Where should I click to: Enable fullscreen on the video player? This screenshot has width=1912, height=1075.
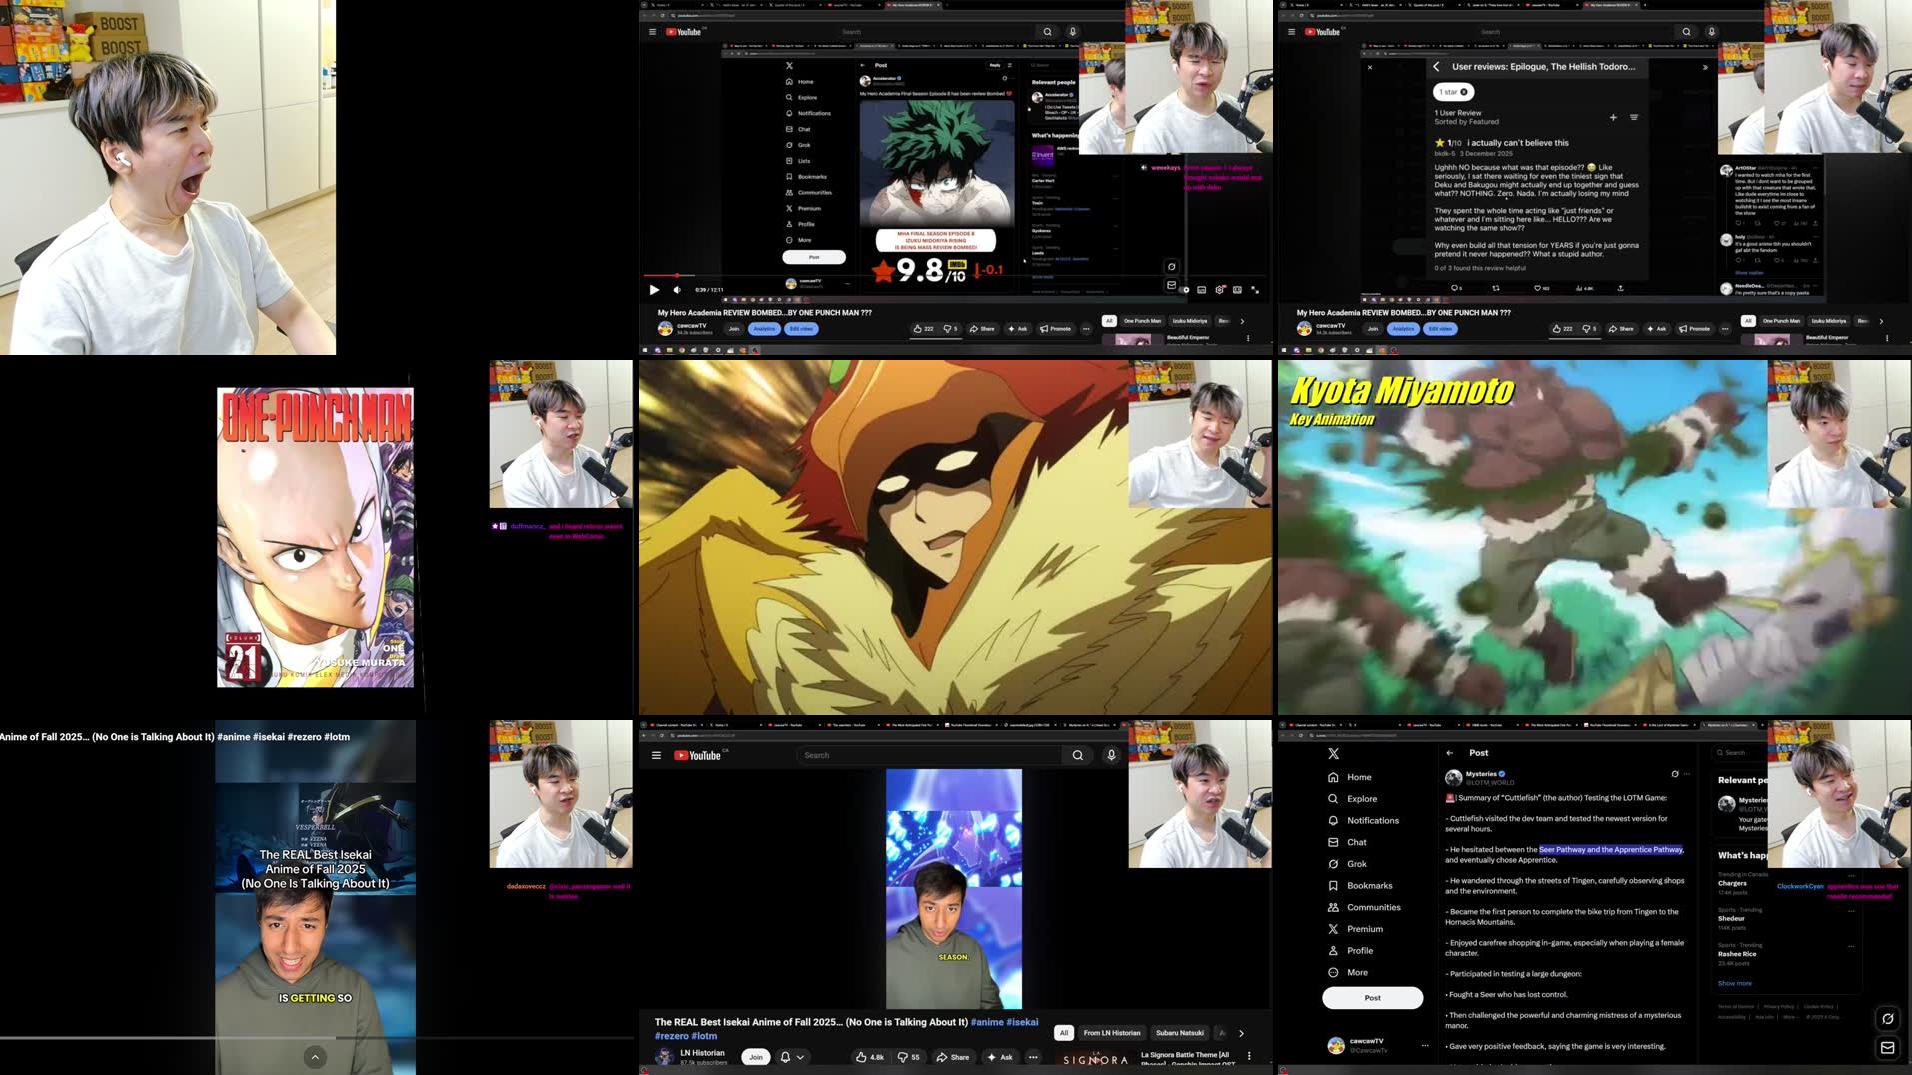[1252, 290]
